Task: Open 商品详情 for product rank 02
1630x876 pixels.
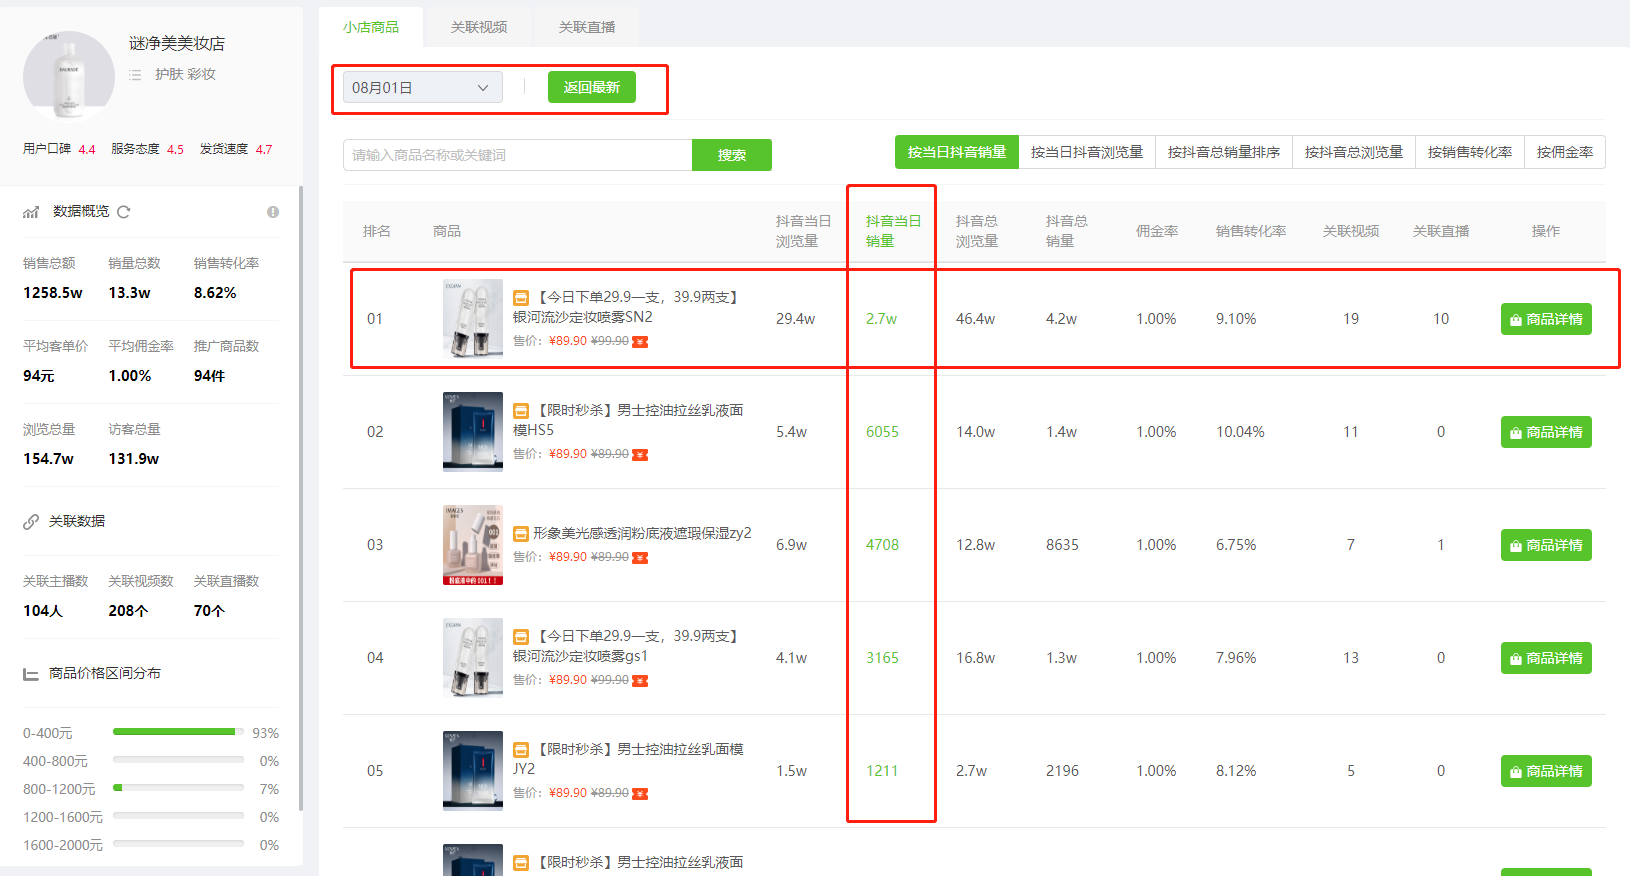Action: 1546,432
